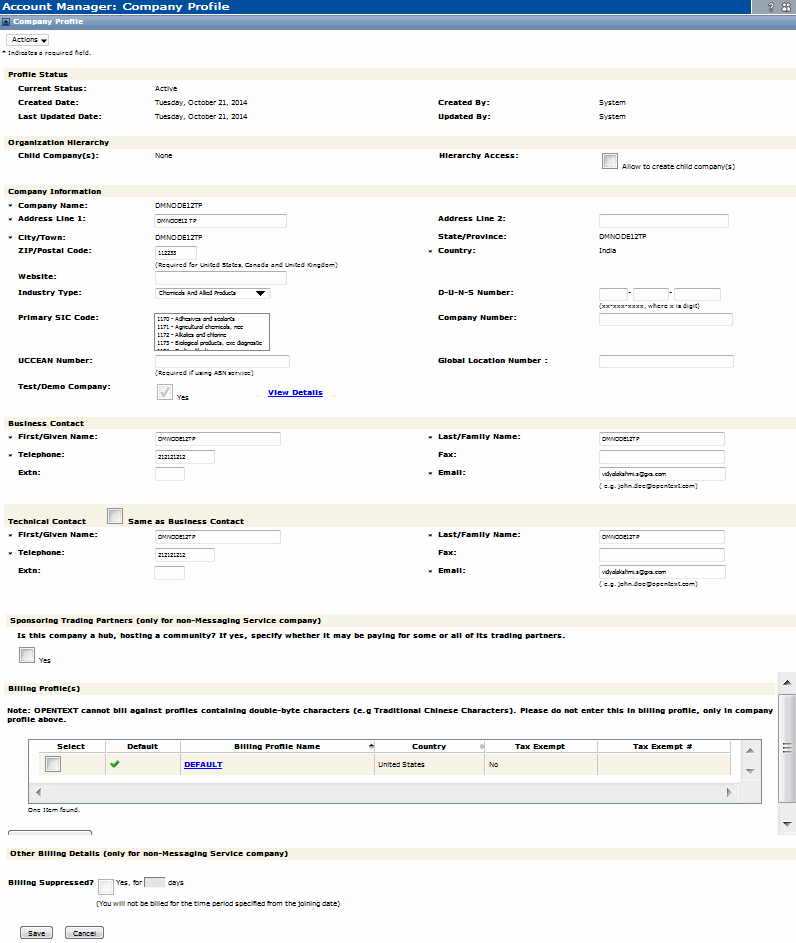The image size is (796, 943).
Task: Click the icon right of the help icon
Action: click(786, 7)
